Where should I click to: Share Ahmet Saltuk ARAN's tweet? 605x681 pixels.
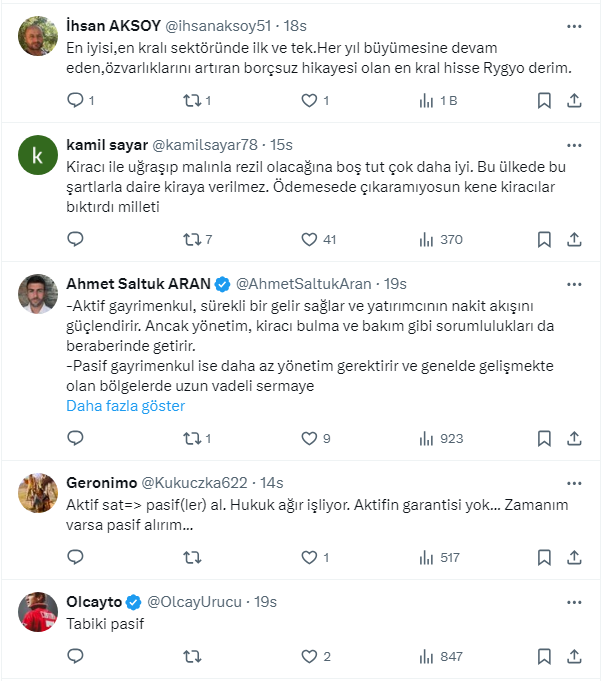click(x=574, y=438)
